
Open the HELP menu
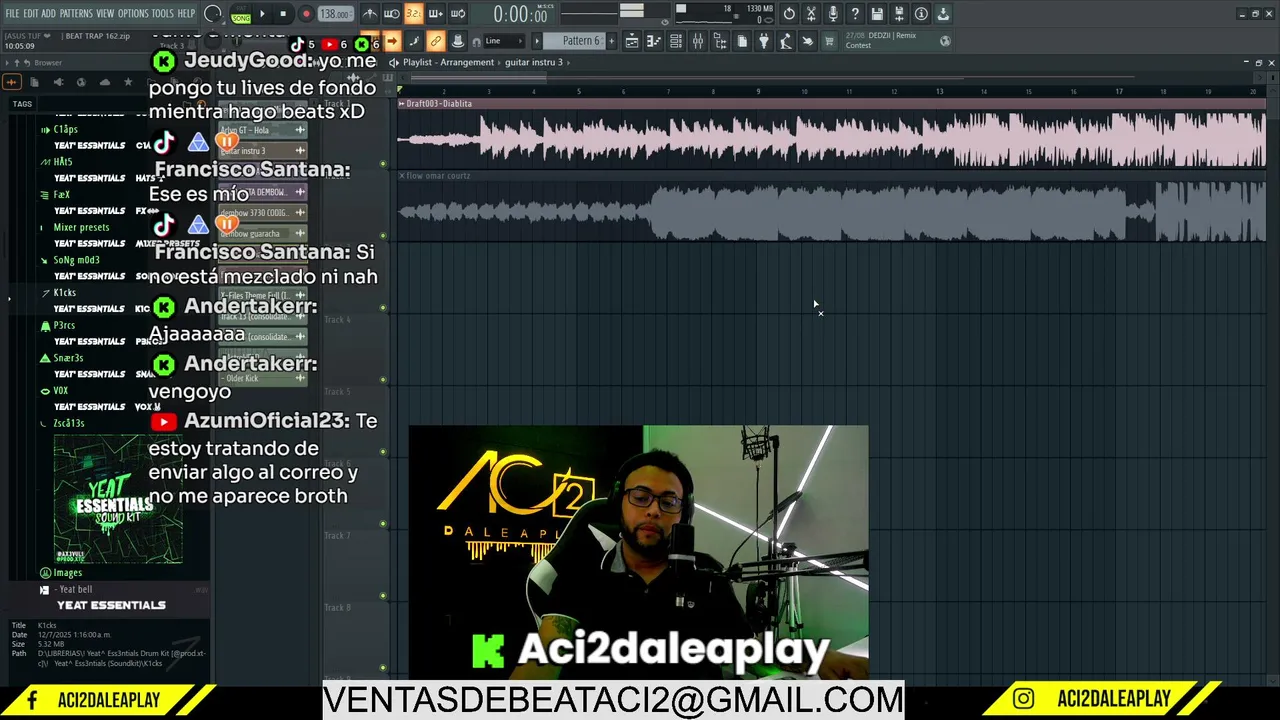(186, 14)
